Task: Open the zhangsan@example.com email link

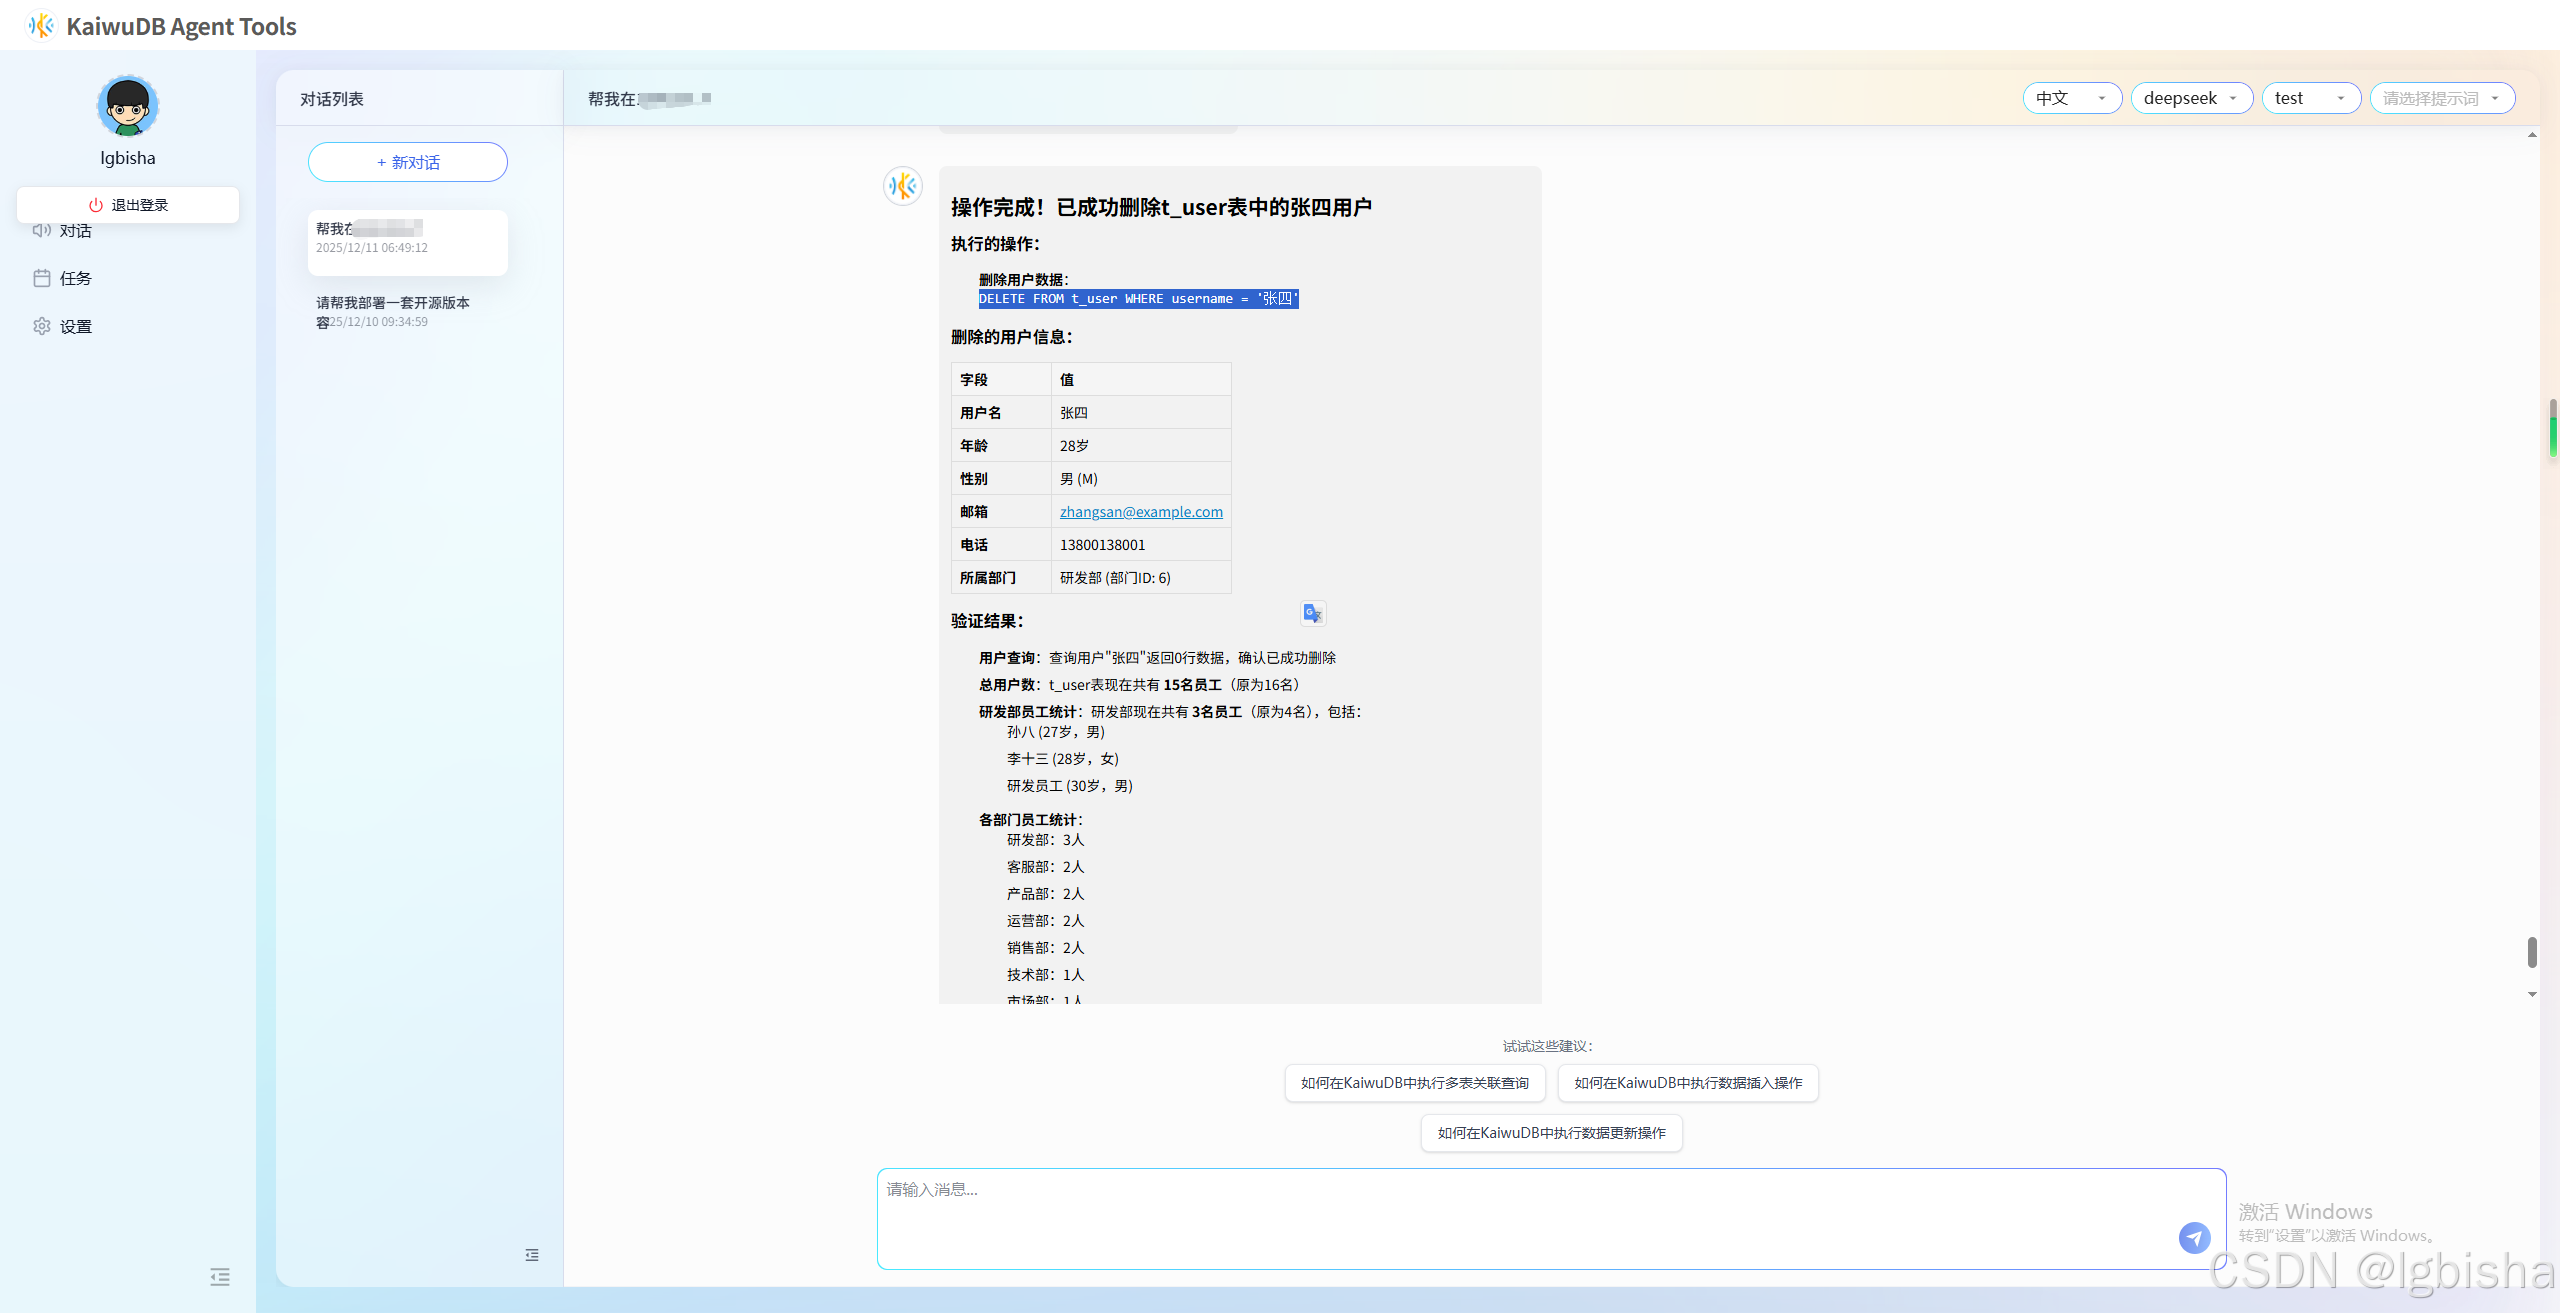Action: coord(1141,512)
